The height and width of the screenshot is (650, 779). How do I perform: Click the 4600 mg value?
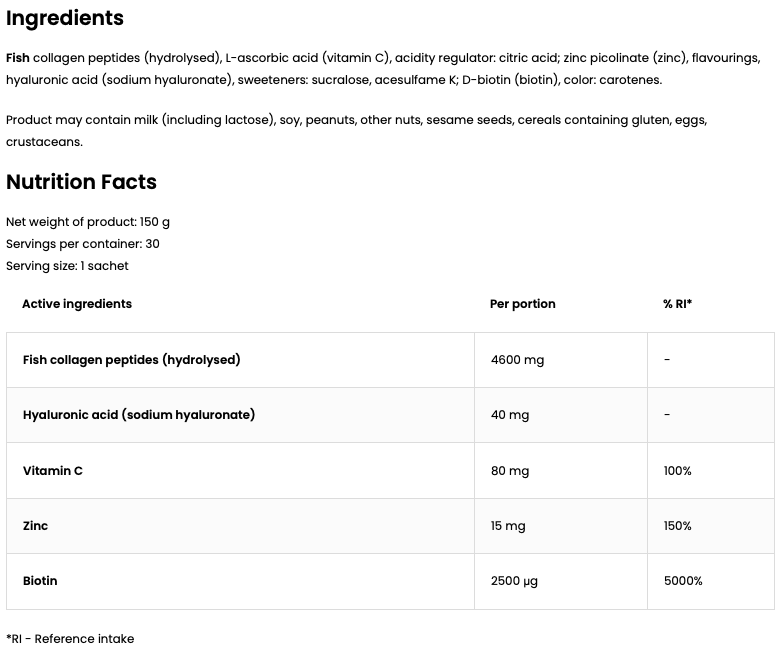tap(517, 360)
